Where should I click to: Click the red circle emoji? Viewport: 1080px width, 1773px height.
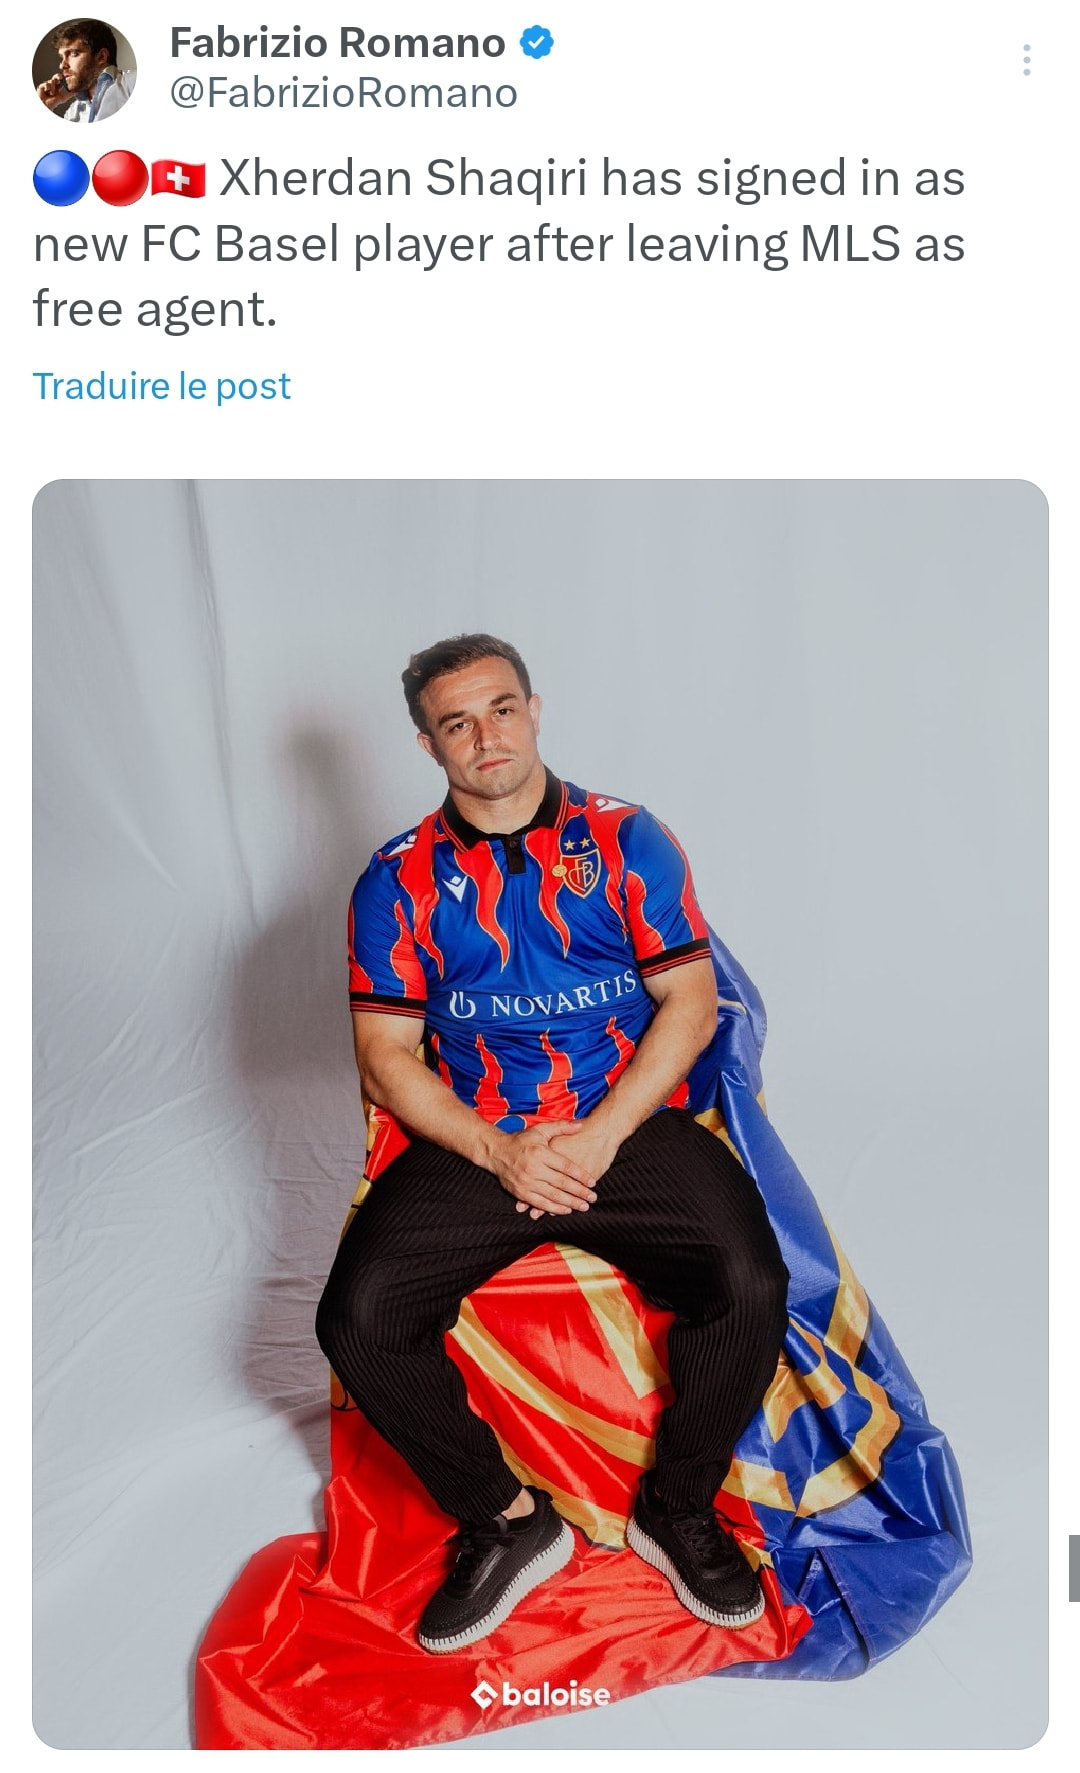120,178
